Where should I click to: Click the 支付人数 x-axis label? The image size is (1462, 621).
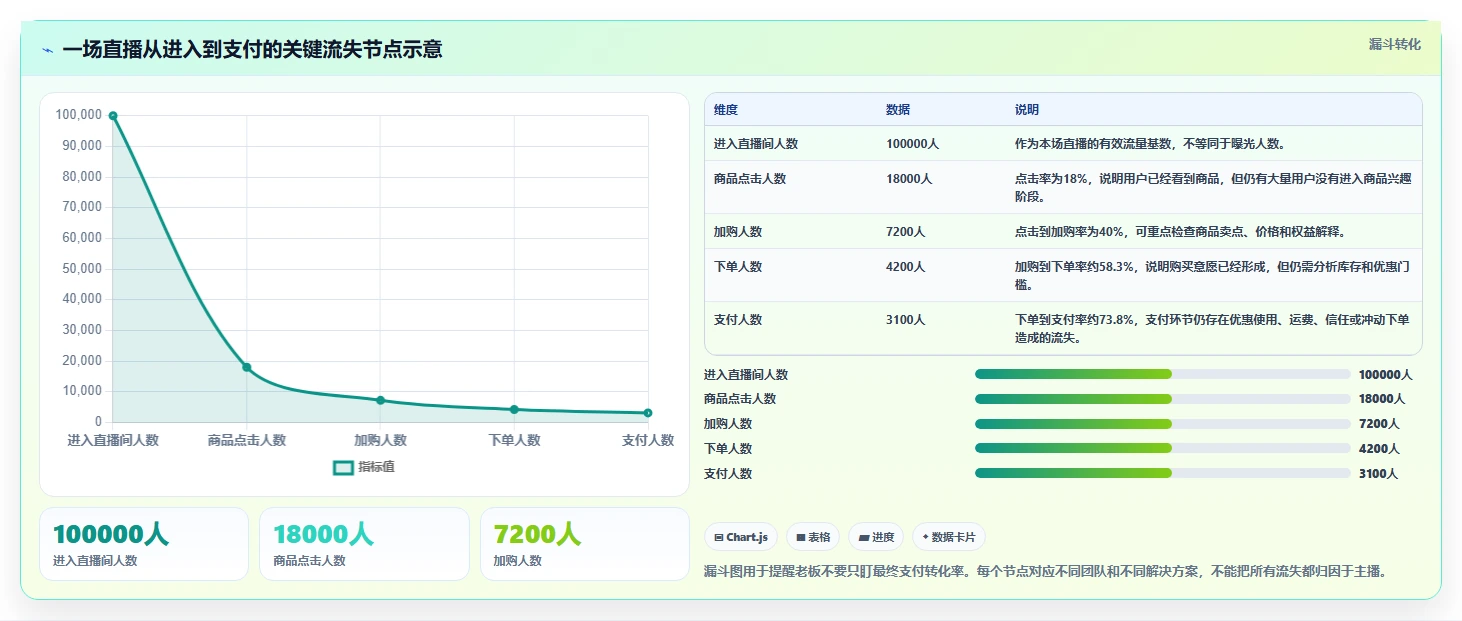[x=648, y=440]
